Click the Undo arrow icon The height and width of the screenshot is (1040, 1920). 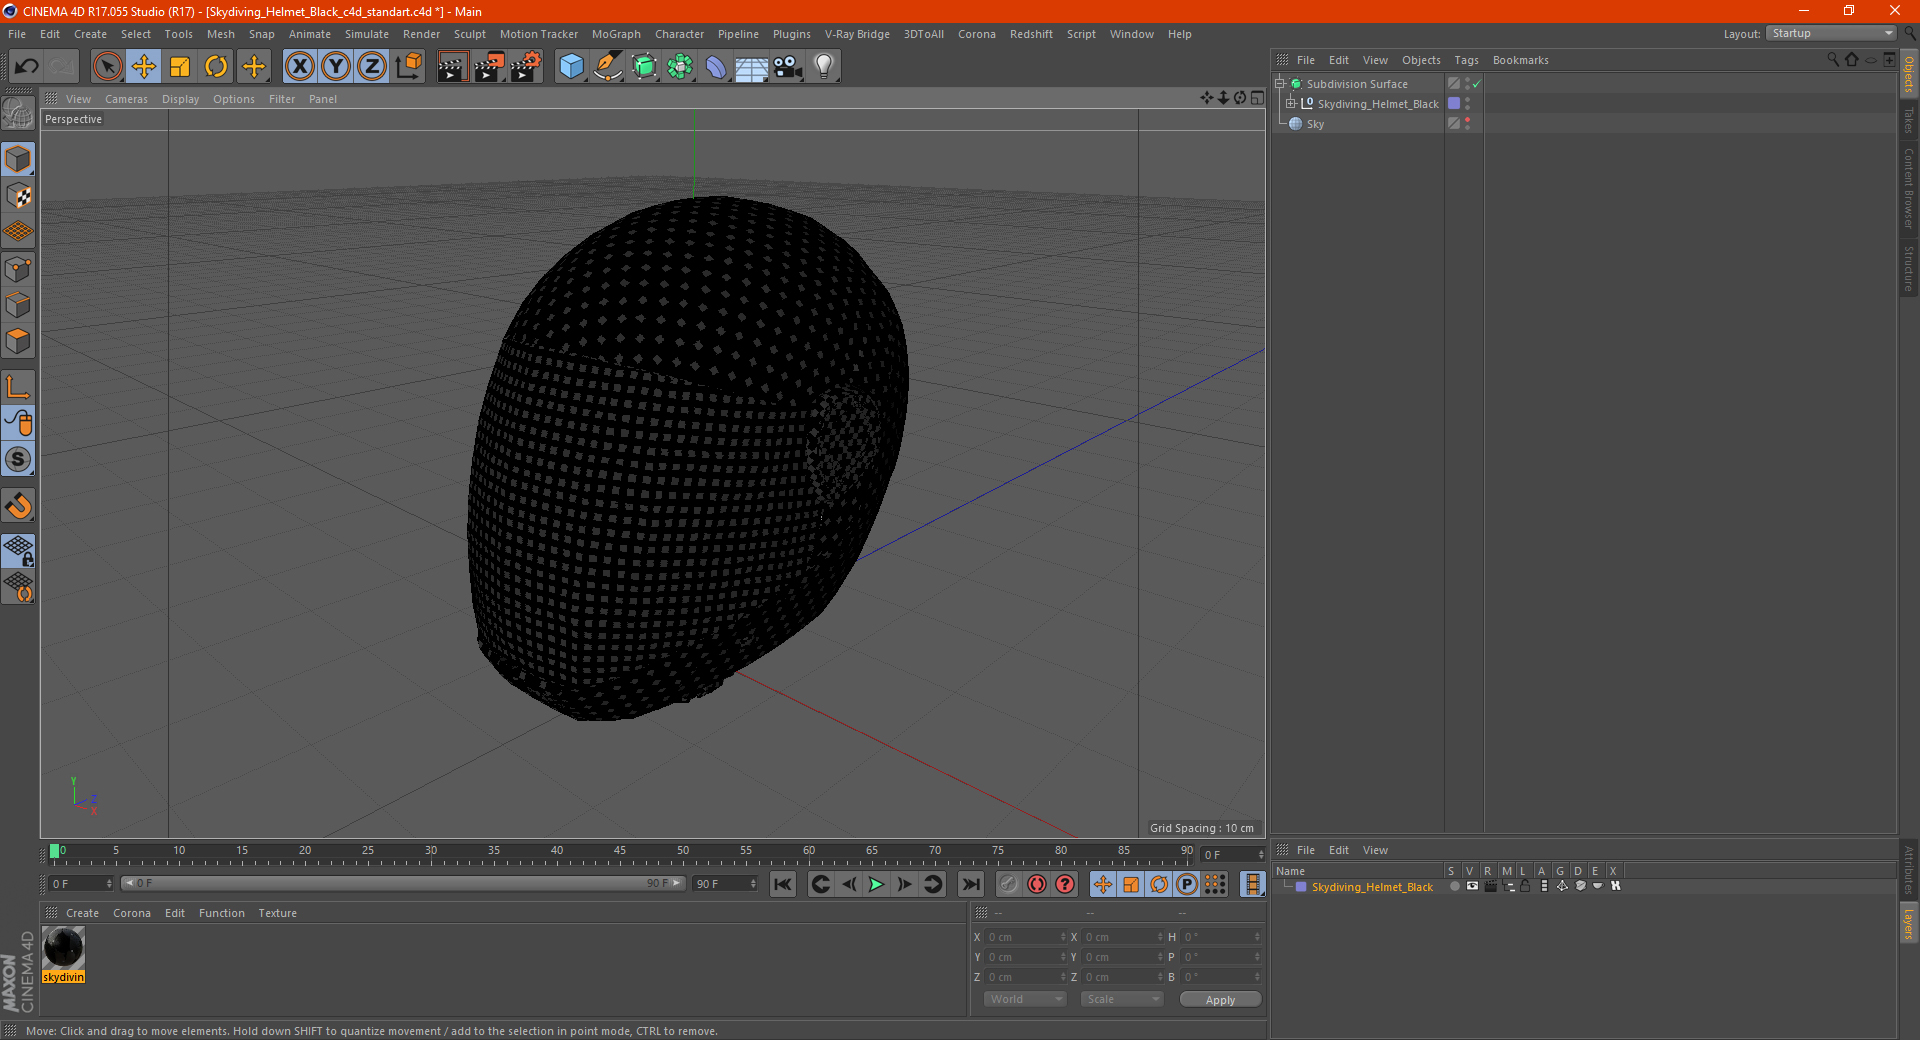[x=27, y=67]
